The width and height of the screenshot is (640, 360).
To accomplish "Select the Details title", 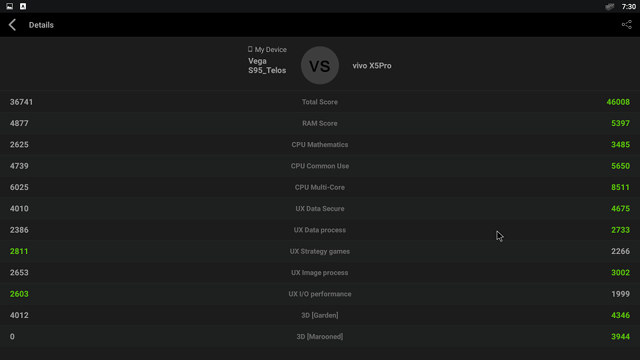I will click(x=41, y=25).
